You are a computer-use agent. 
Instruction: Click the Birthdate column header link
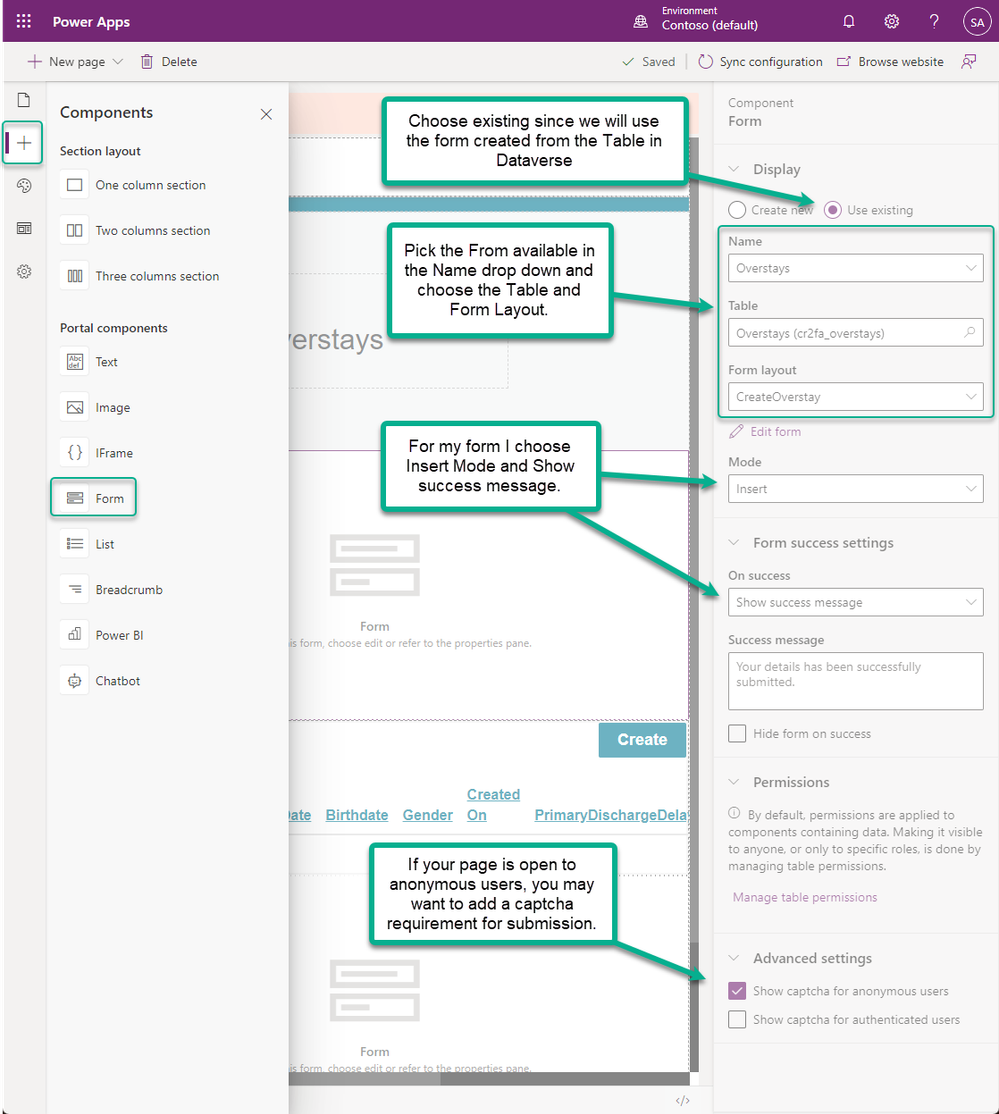coord(357,815)
